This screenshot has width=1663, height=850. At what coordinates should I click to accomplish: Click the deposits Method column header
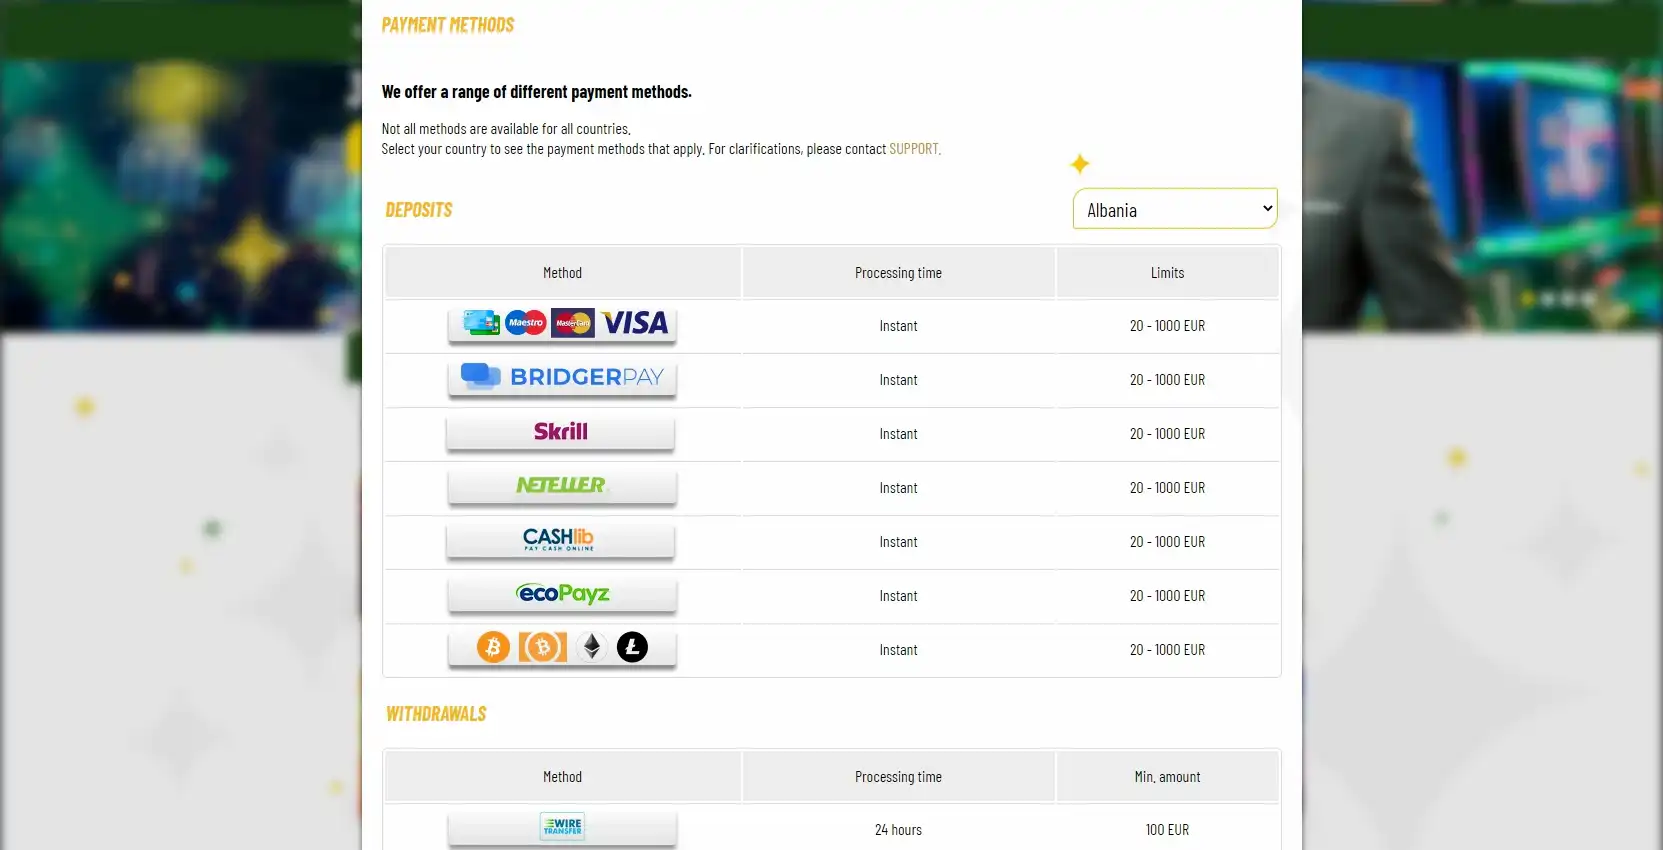click(562, 273)
